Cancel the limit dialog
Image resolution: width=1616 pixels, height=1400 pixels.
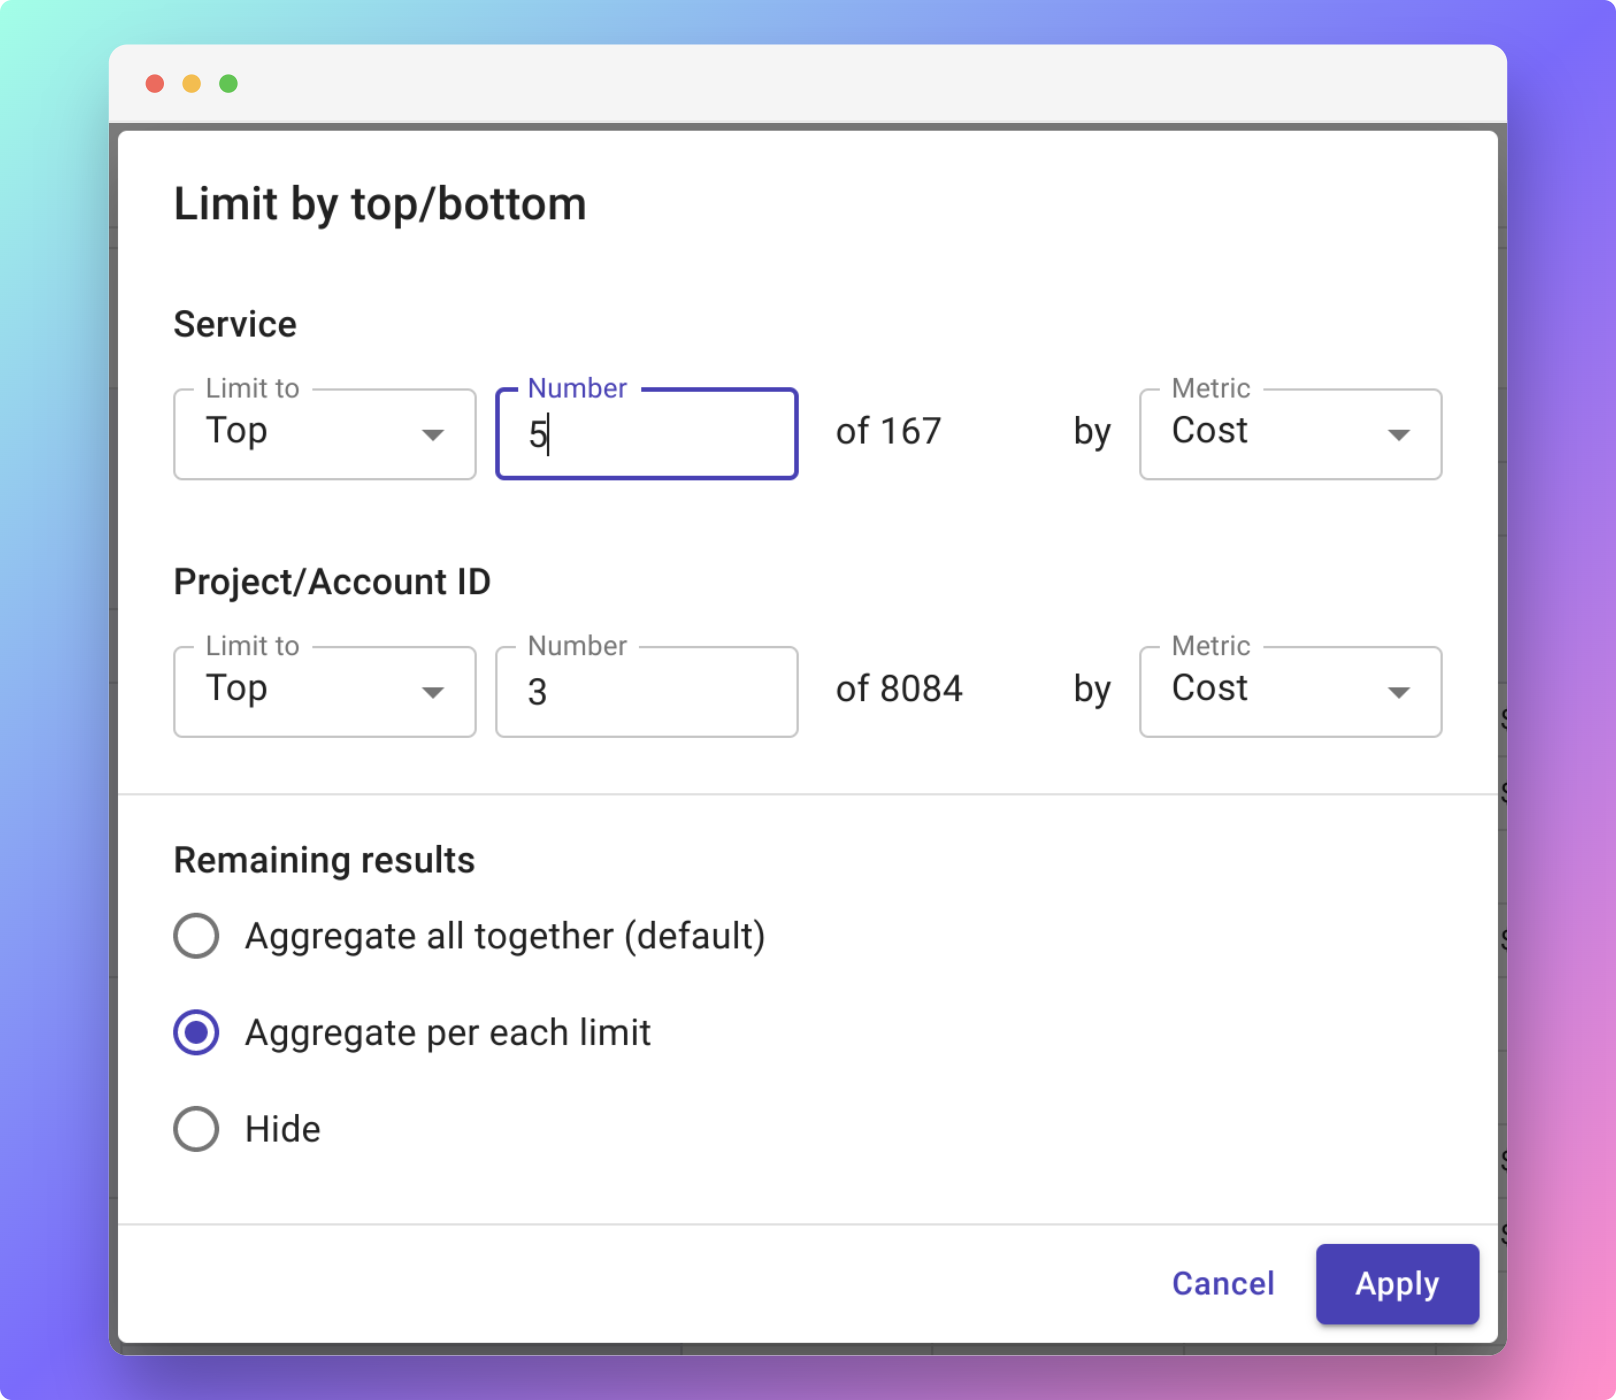coord(1223,1284)
